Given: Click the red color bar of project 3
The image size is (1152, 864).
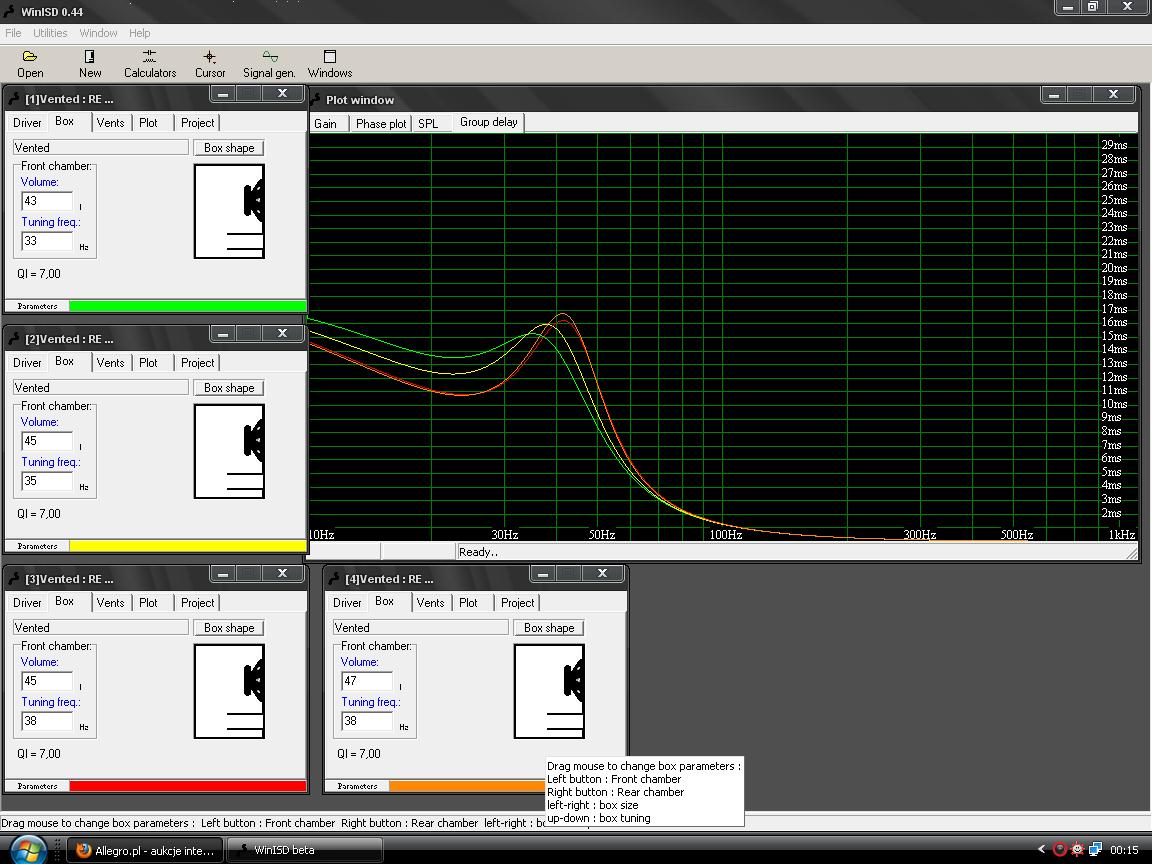Looking at the screenshot, I should tap(187, 786).
